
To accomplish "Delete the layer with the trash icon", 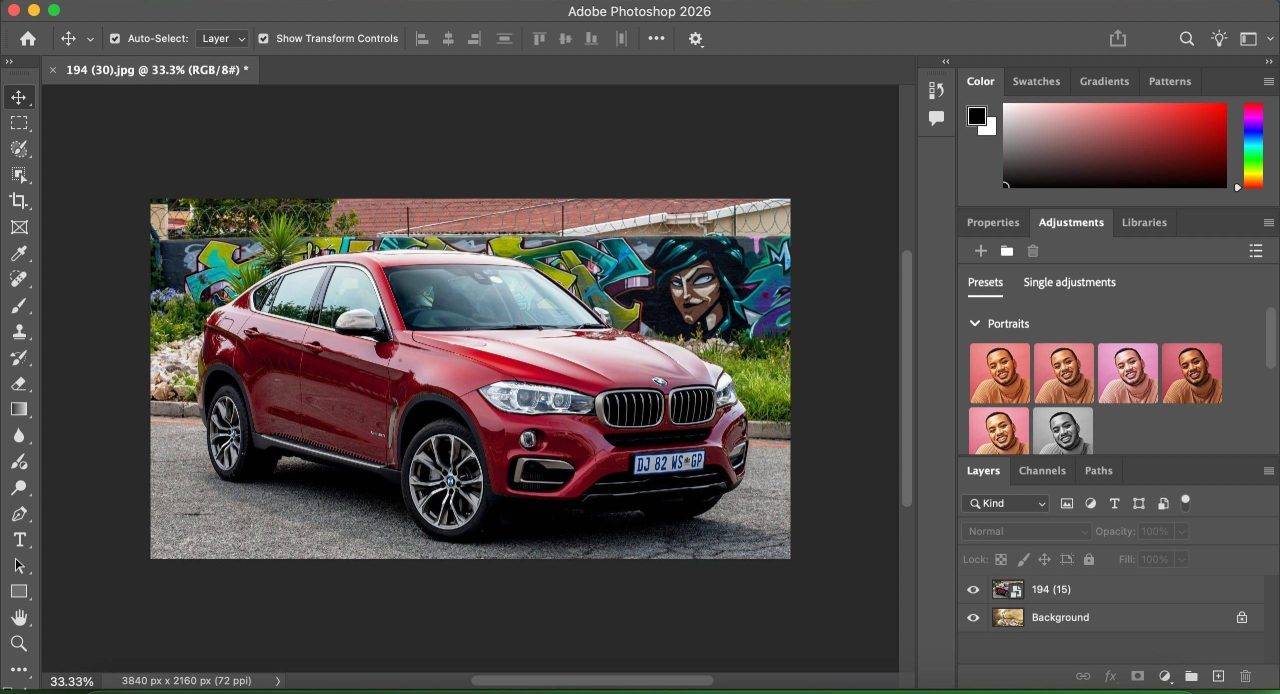I will (x=1245, y=677).
